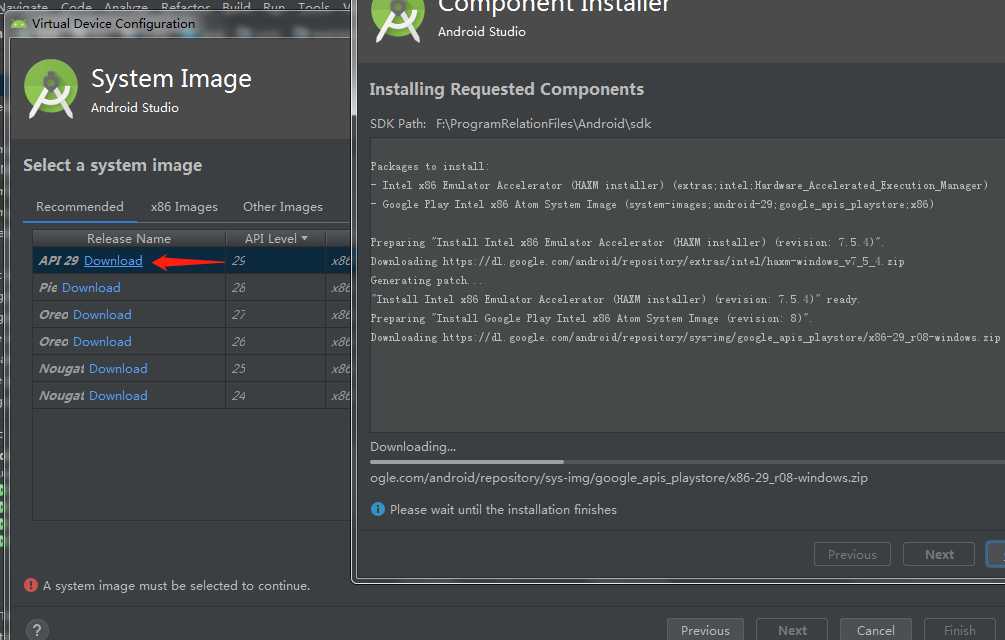Click Next in Component Installer dialog

939,554
